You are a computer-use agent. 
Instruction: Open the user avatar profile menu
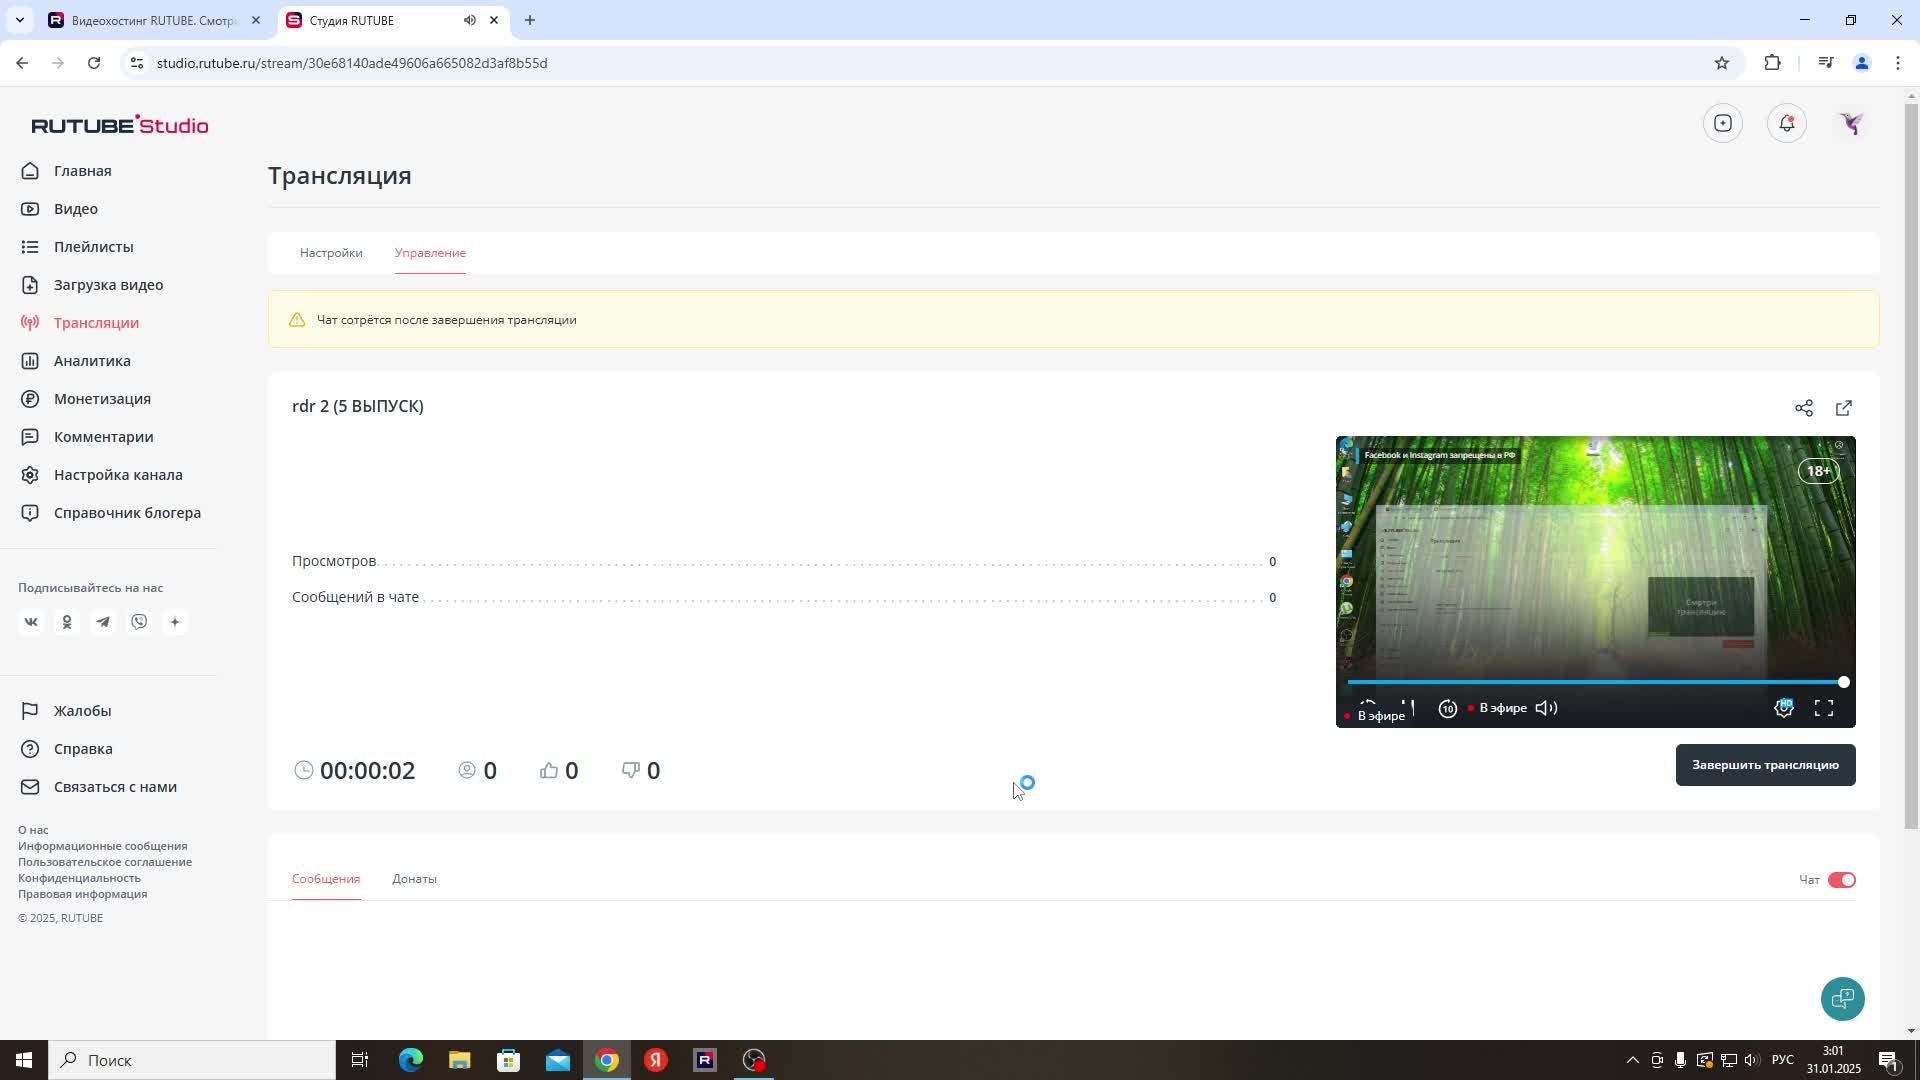point(1851,123)
